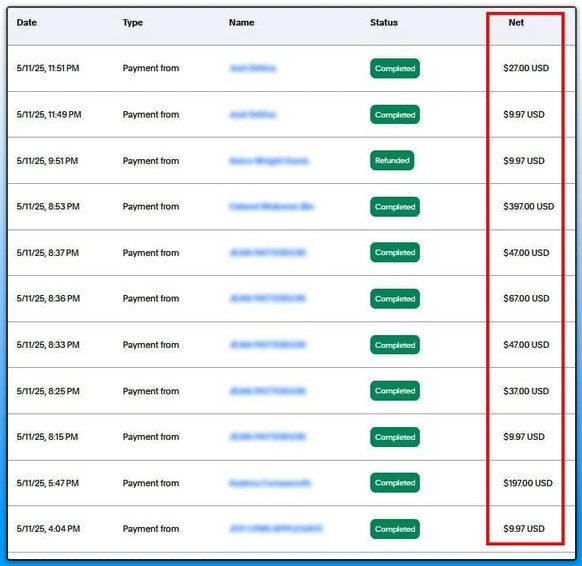Screen dimensions: 582x566
Task: Click $9.97 USD in the 8:15 PM row
Action: (524, 437)
